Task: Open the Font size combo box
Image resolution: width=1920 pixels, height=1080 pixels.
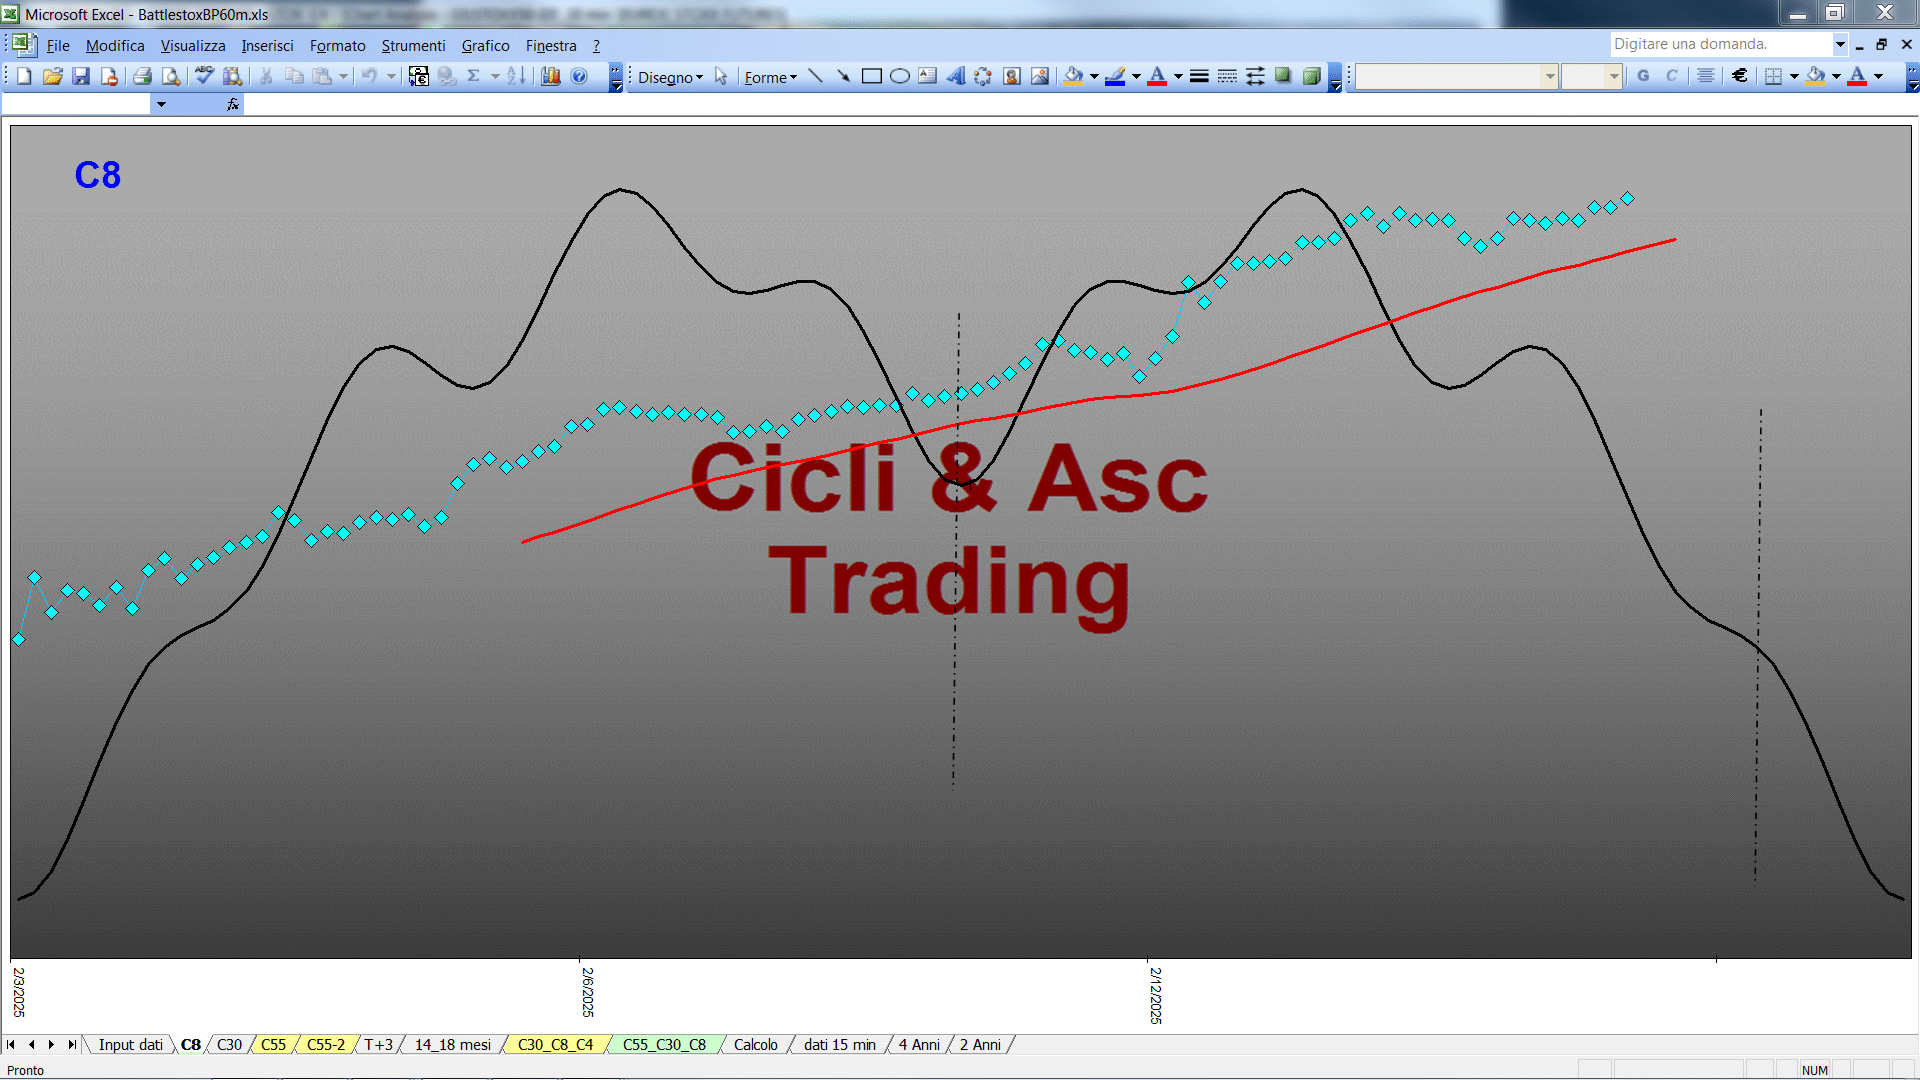Action: pyautogui.click(x=1592, y=76)
